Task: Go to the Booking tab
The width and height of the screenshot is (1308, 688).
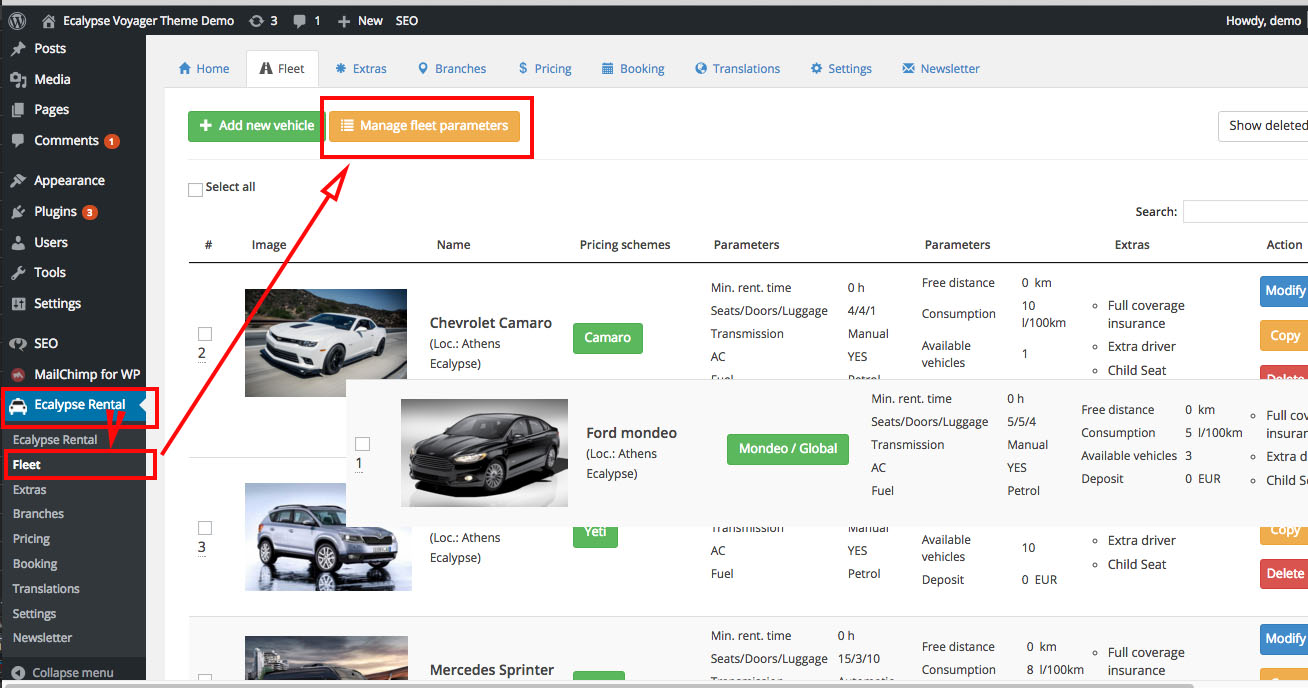Action: pyautogui.click(x=633, y=69)
